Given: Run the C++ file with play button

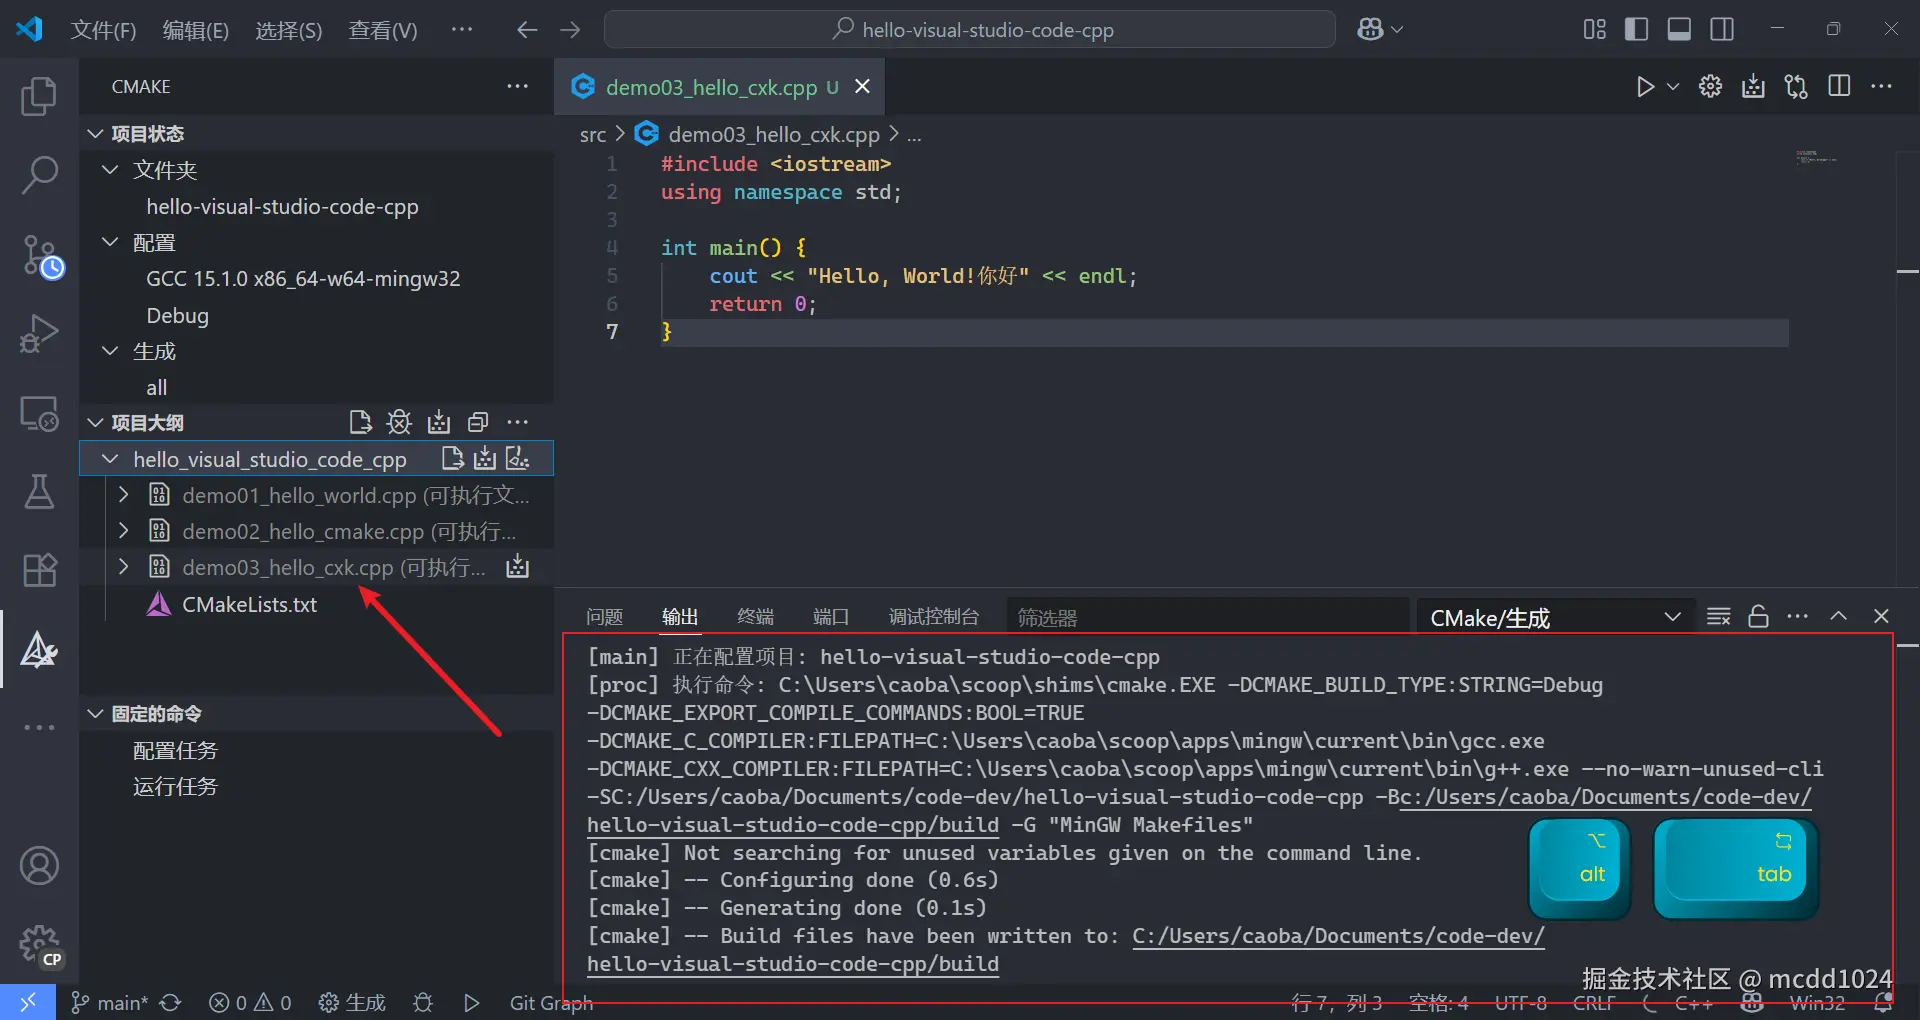Looking at the screenshot, I should [x=1645, y=87].
